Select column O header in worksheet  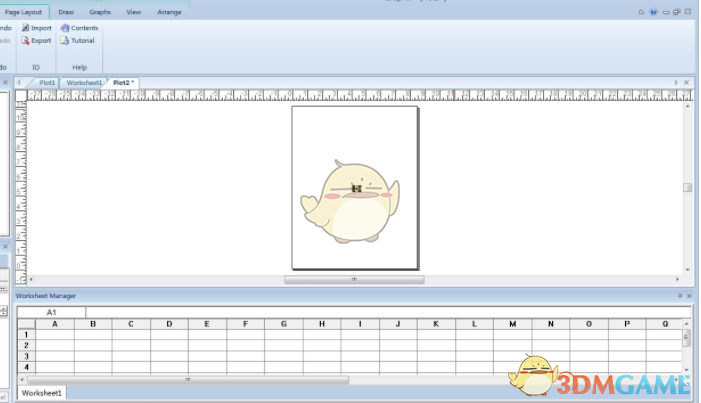[x=589, y=324]
